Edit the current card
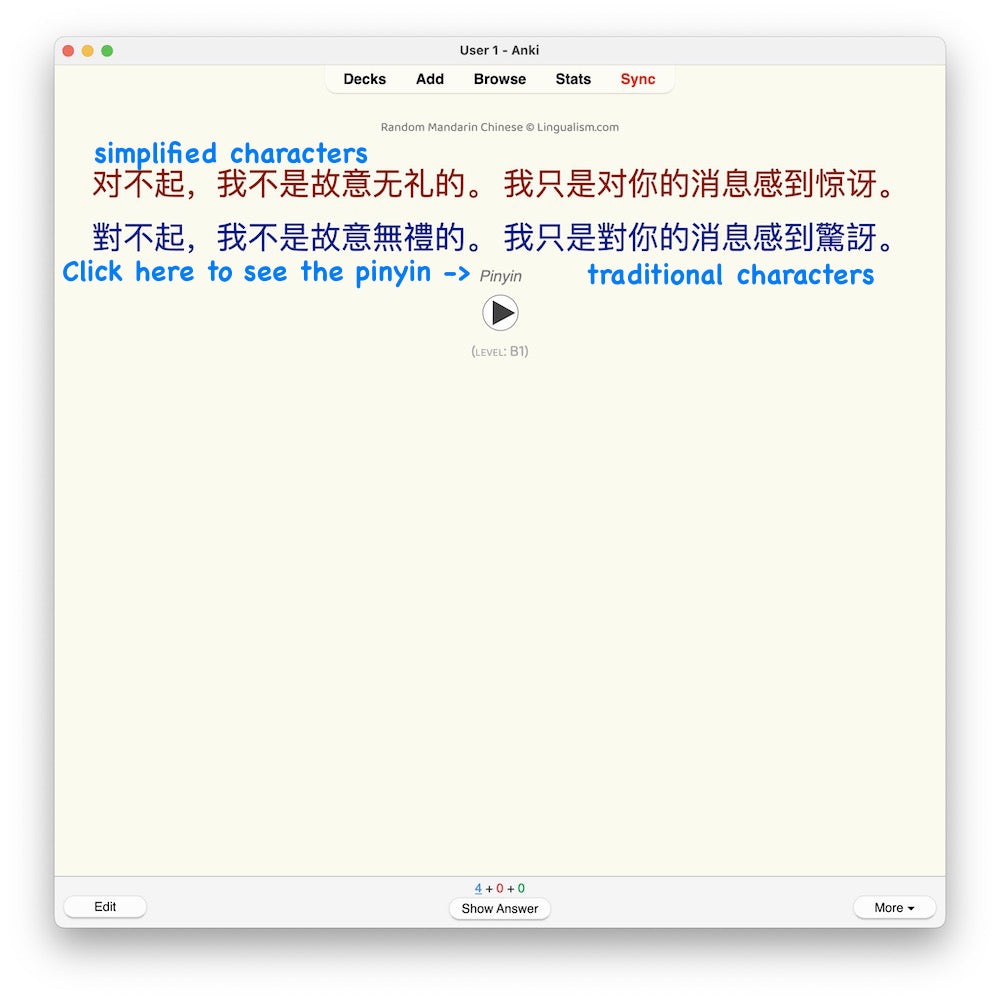The image size is (1000, 1000). click(105, 906)
